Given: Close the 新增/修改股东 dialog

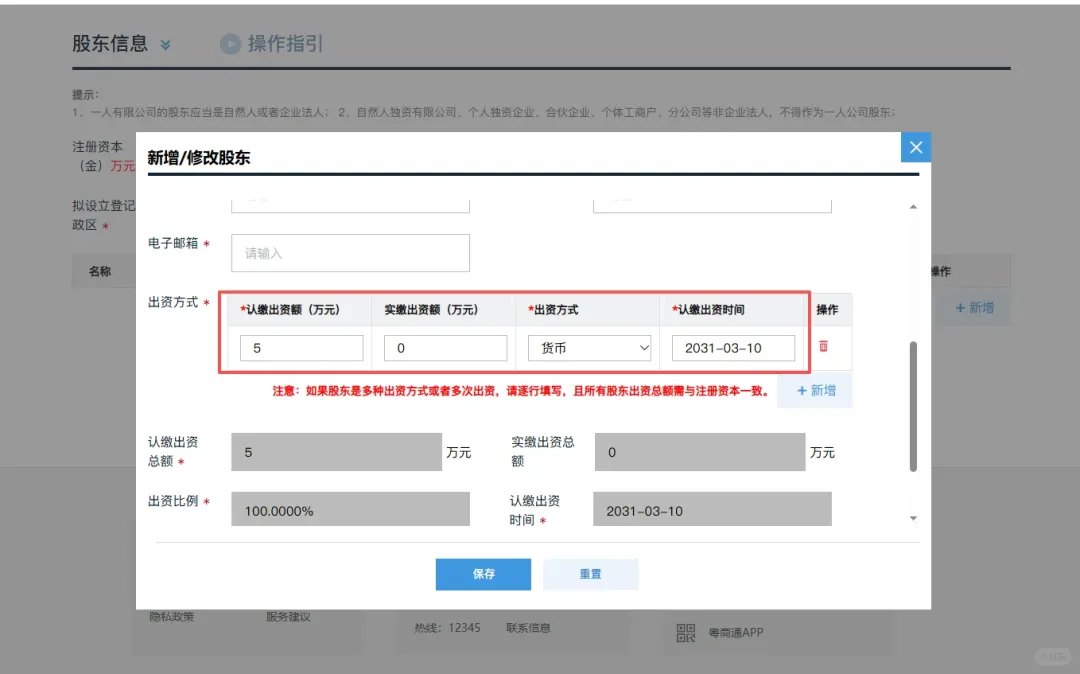Looking at the screenshot, I should 915,146.
